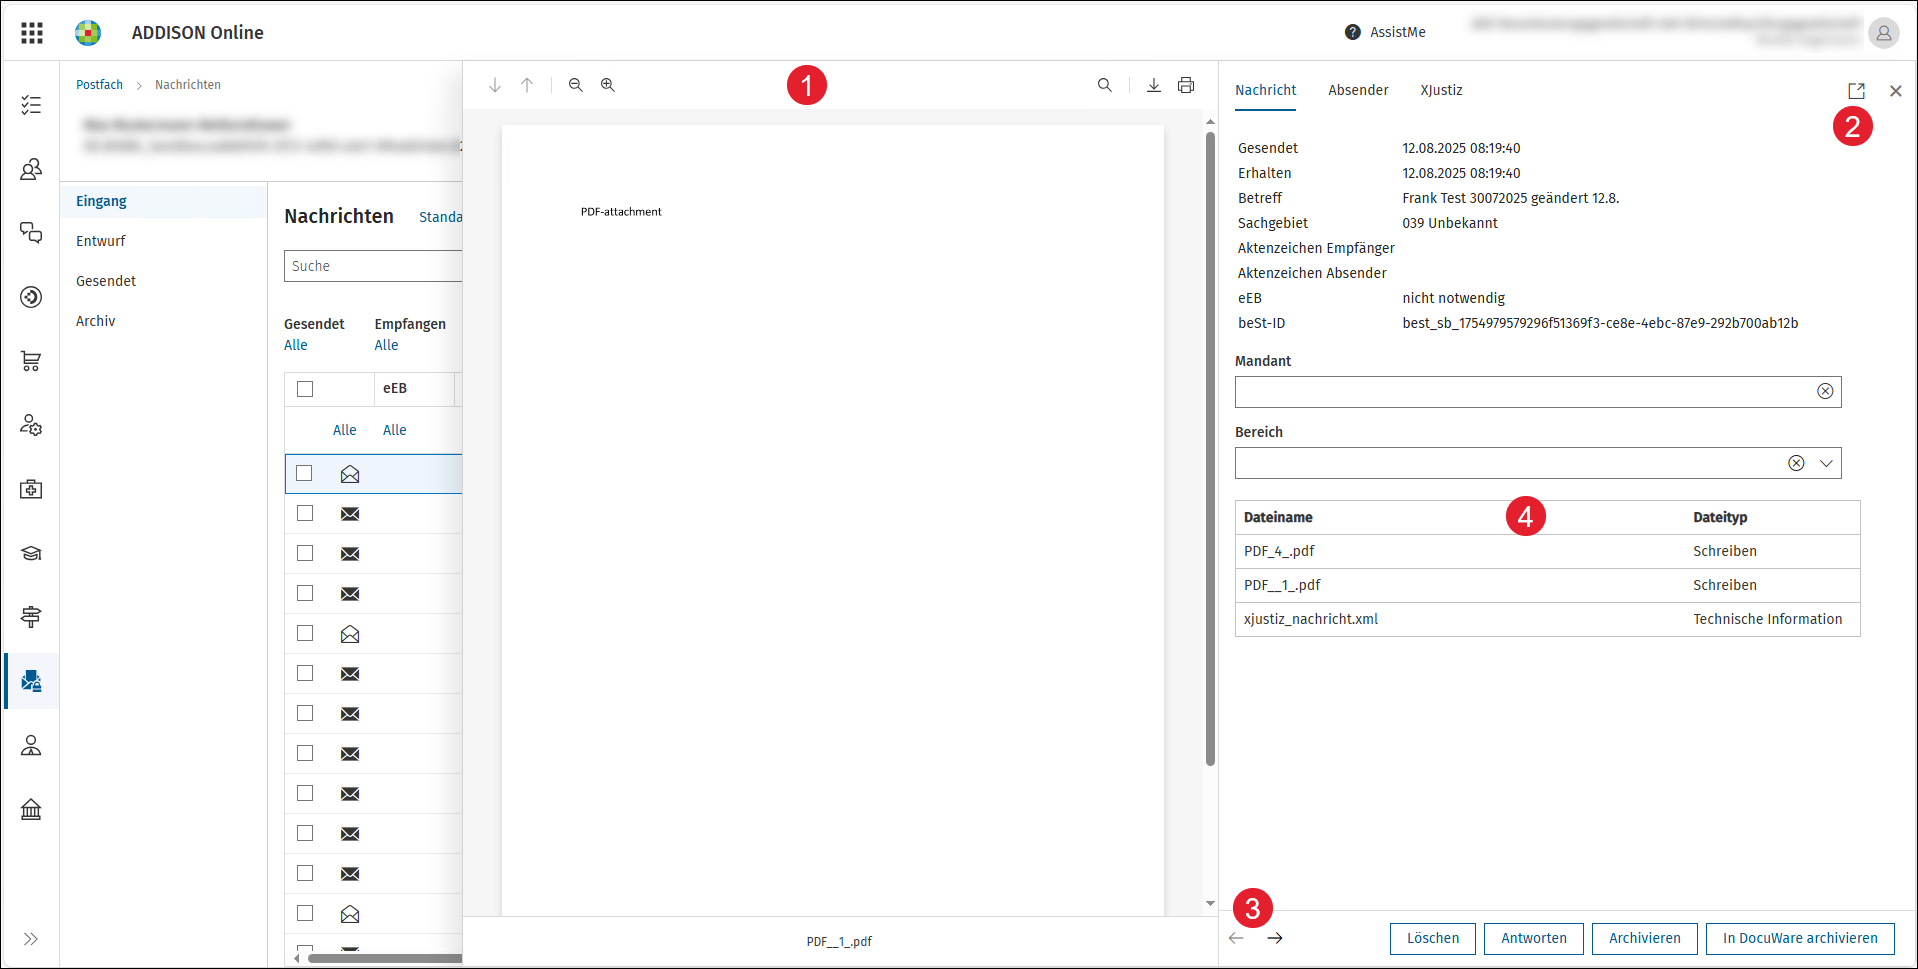Viewport: 1918px width, 969px height.
Task: Click the Antworten button
Action: (x=1533, y=938)
